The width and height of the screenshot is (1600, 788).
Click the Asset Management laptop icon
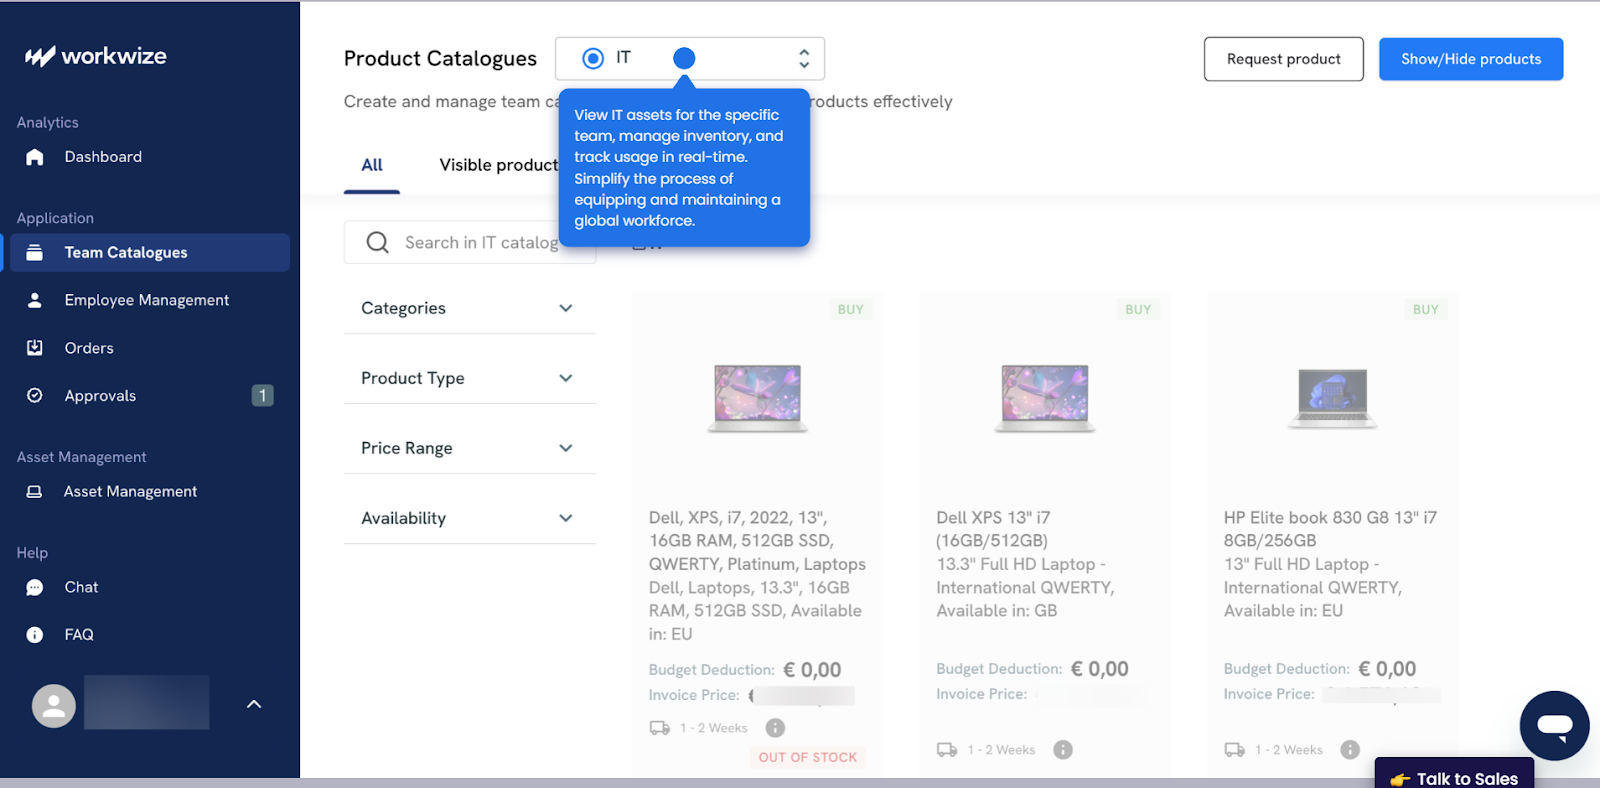(34, 492)
